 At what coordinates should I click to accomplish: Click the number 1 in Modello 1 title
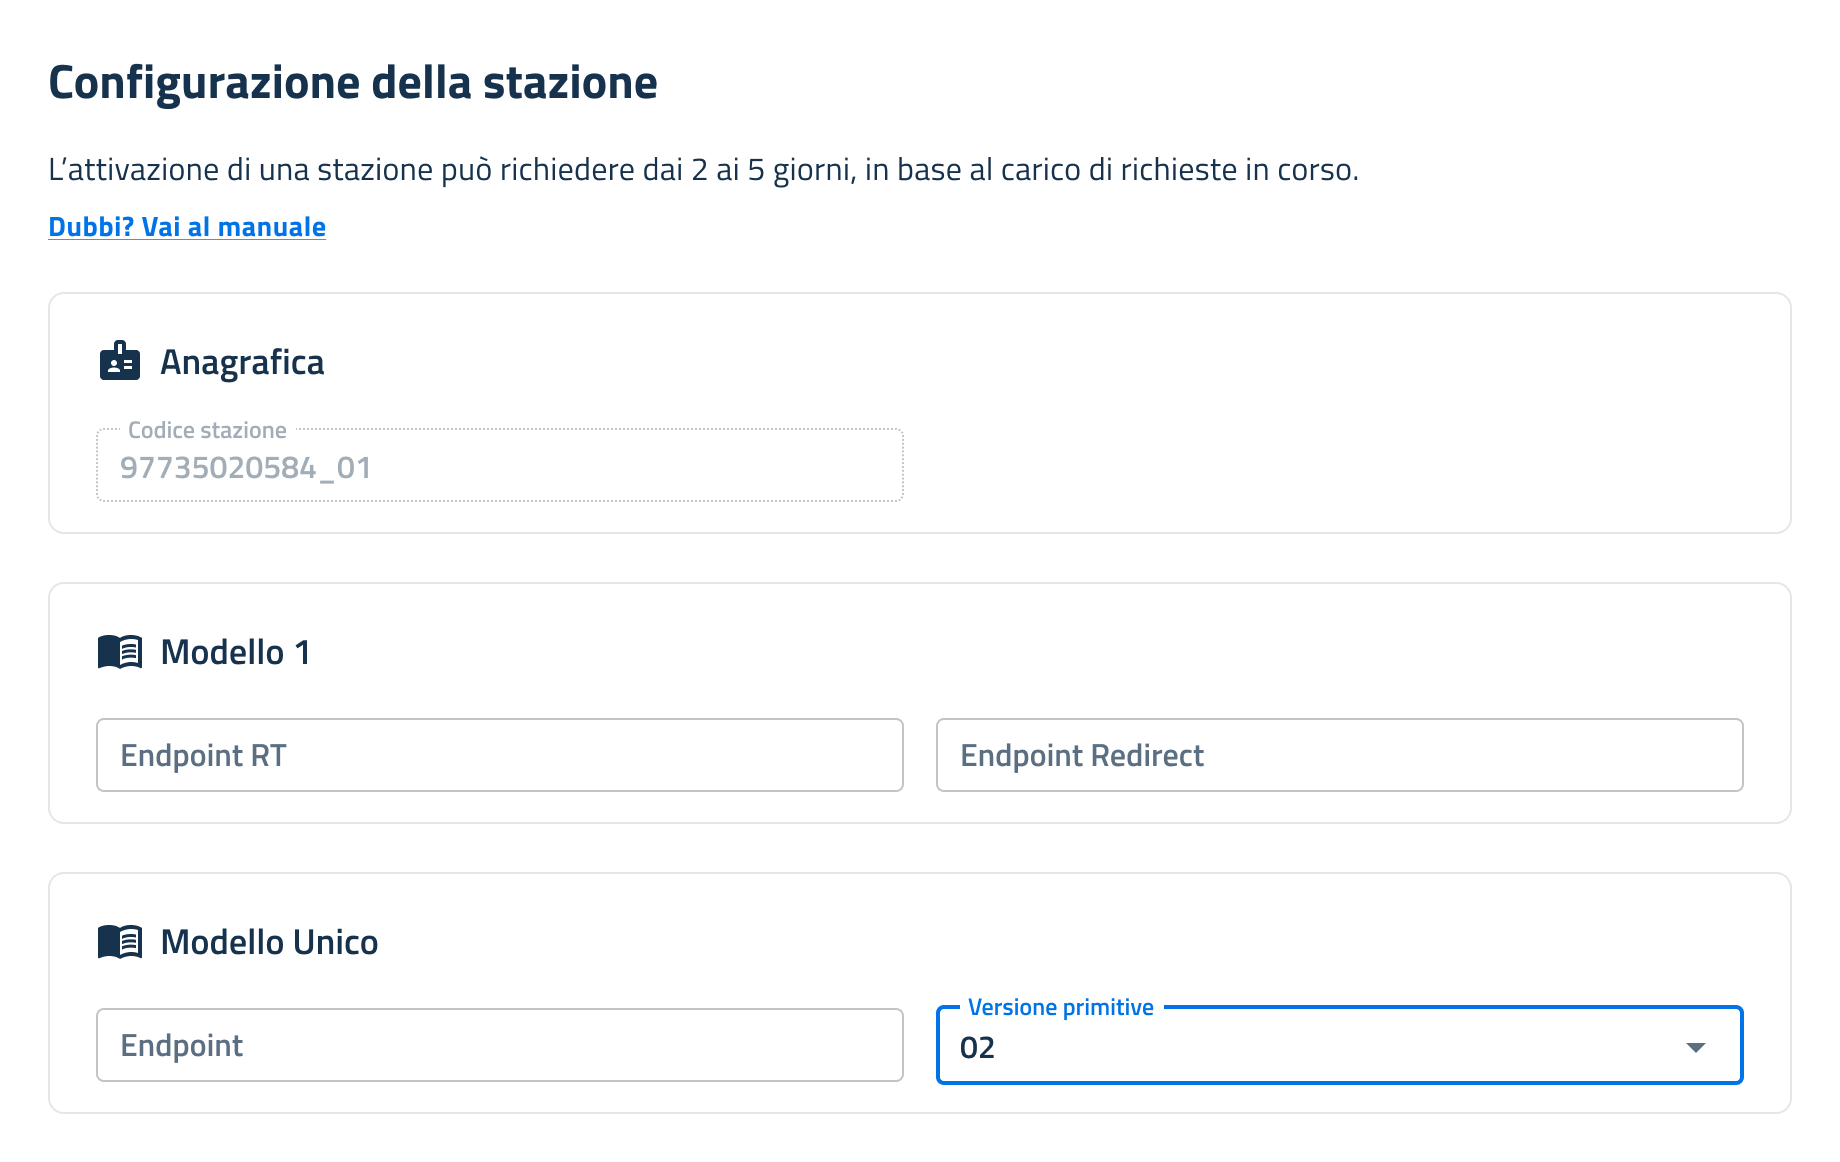302,652
